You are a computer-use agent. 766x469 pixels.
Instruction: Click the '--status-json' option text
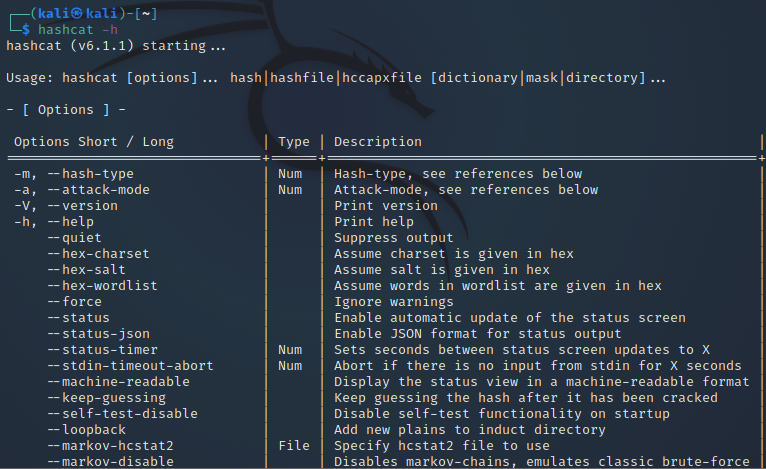coord(98,334)
